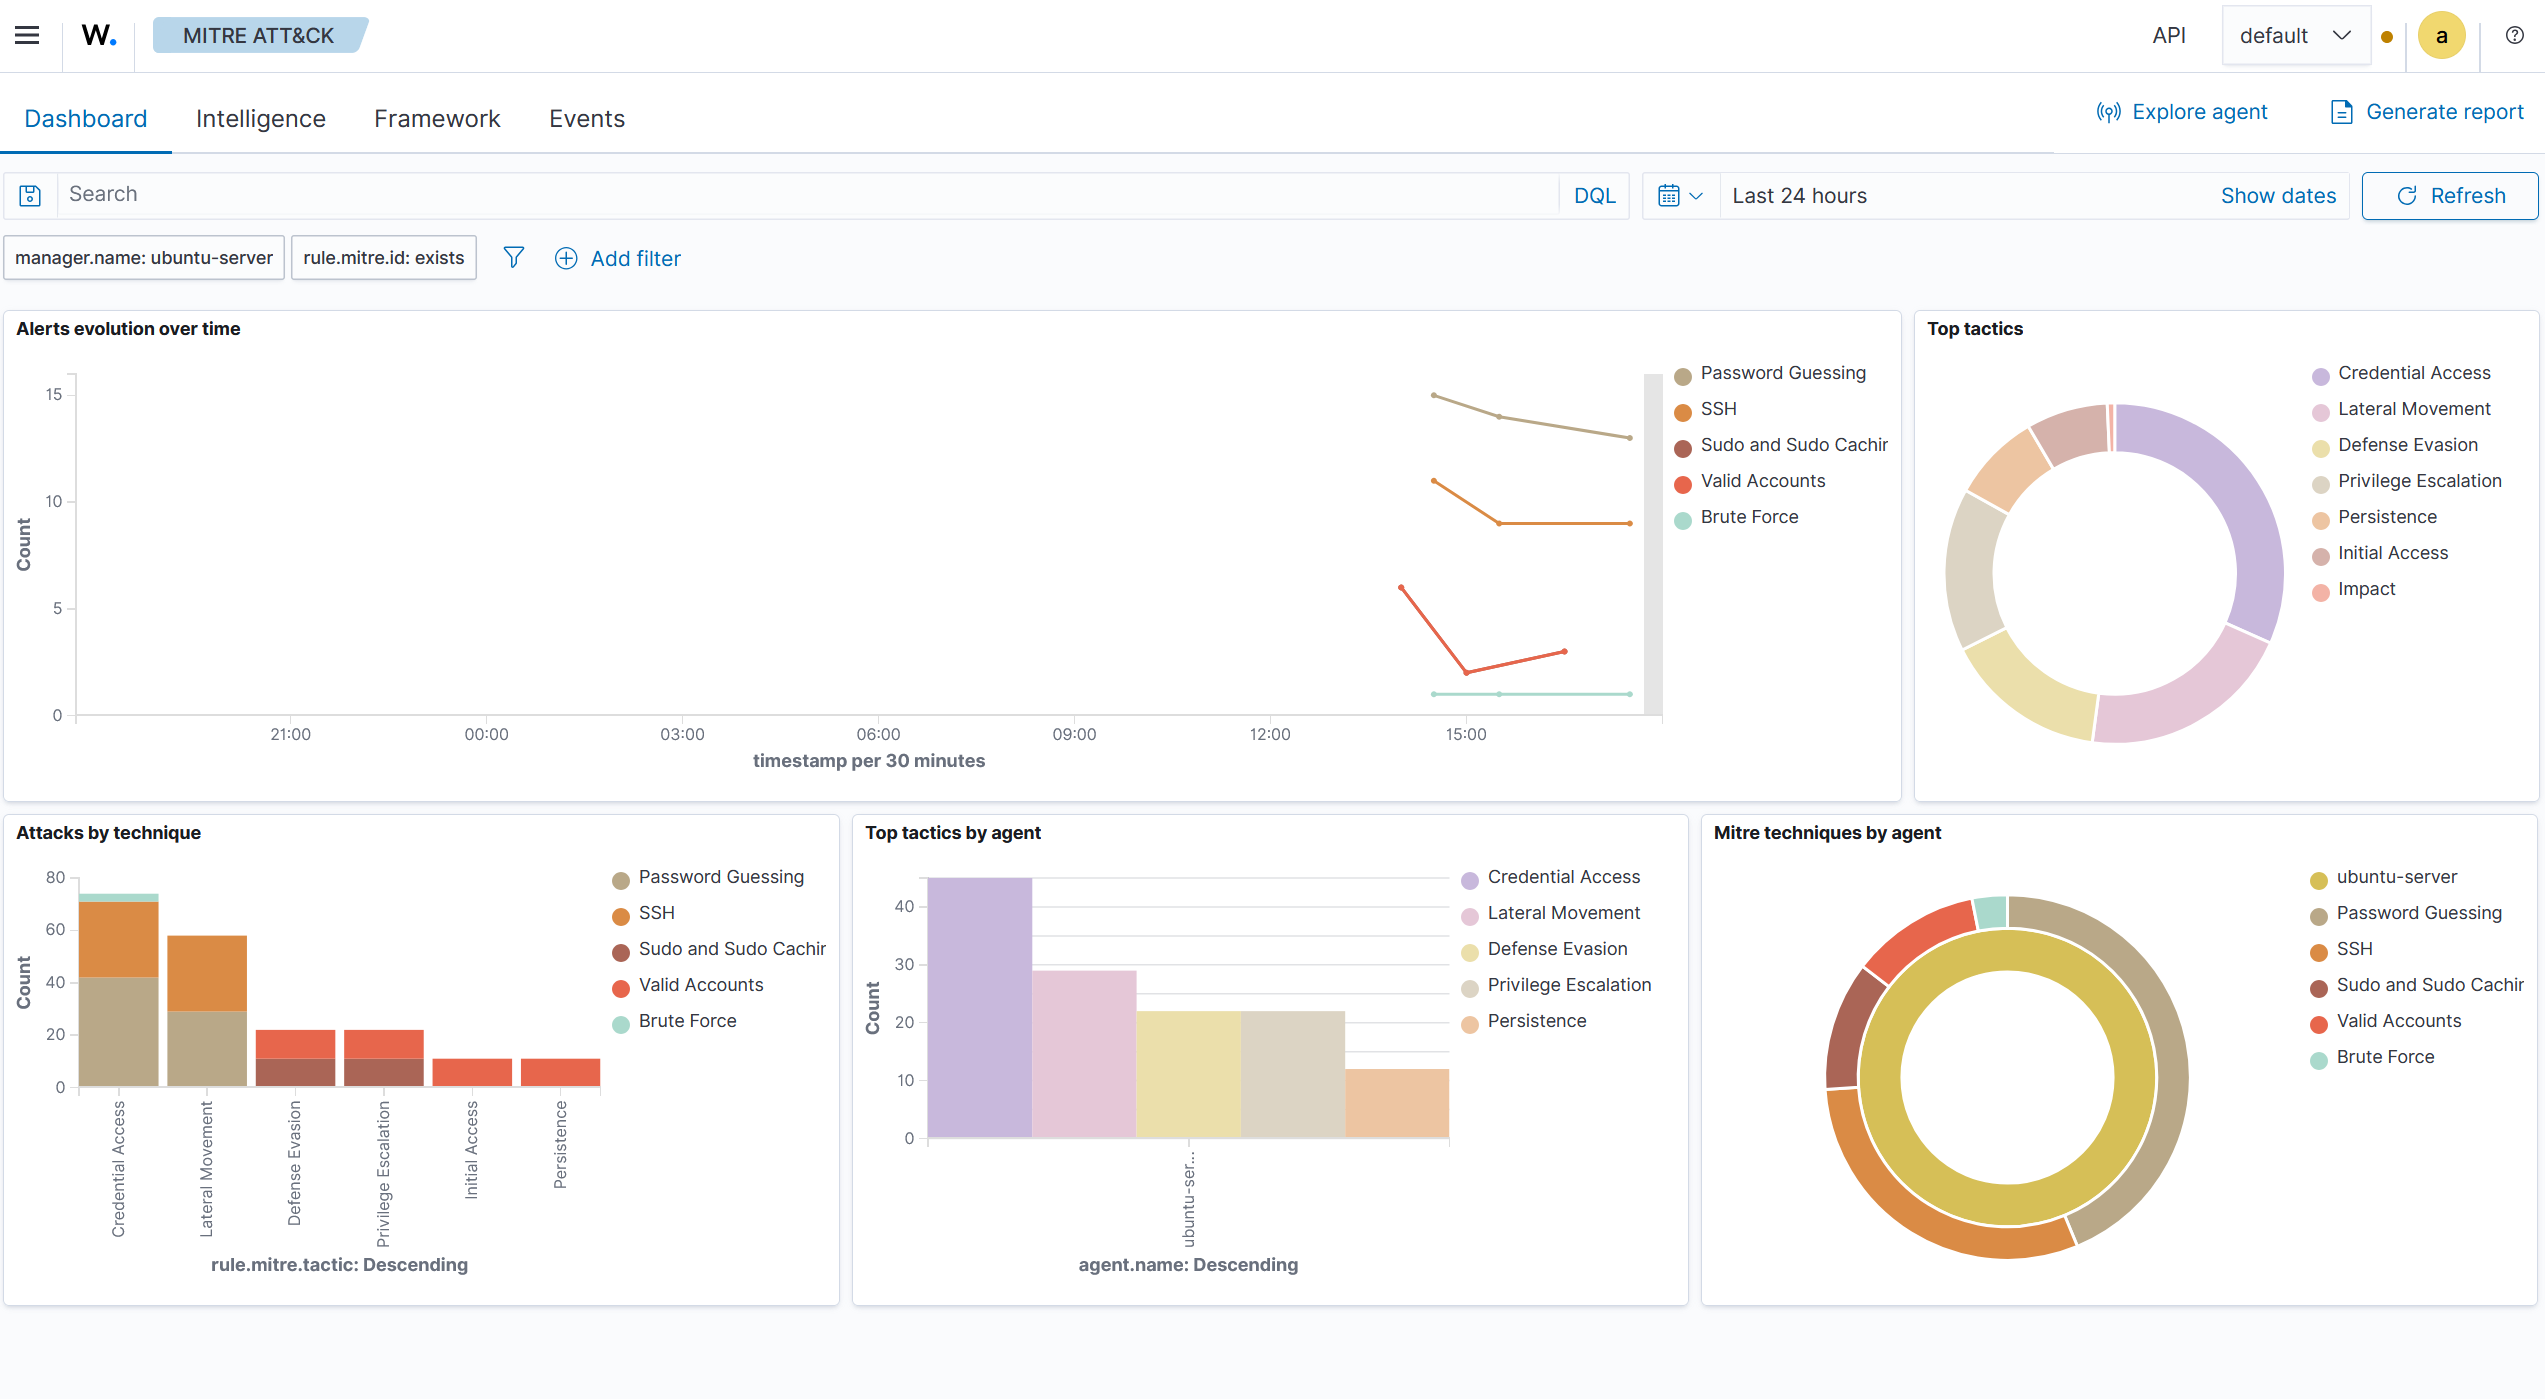Click the Refresh button
This screenshot has width=2545, height=1399.
click(x=2450, y=196)
